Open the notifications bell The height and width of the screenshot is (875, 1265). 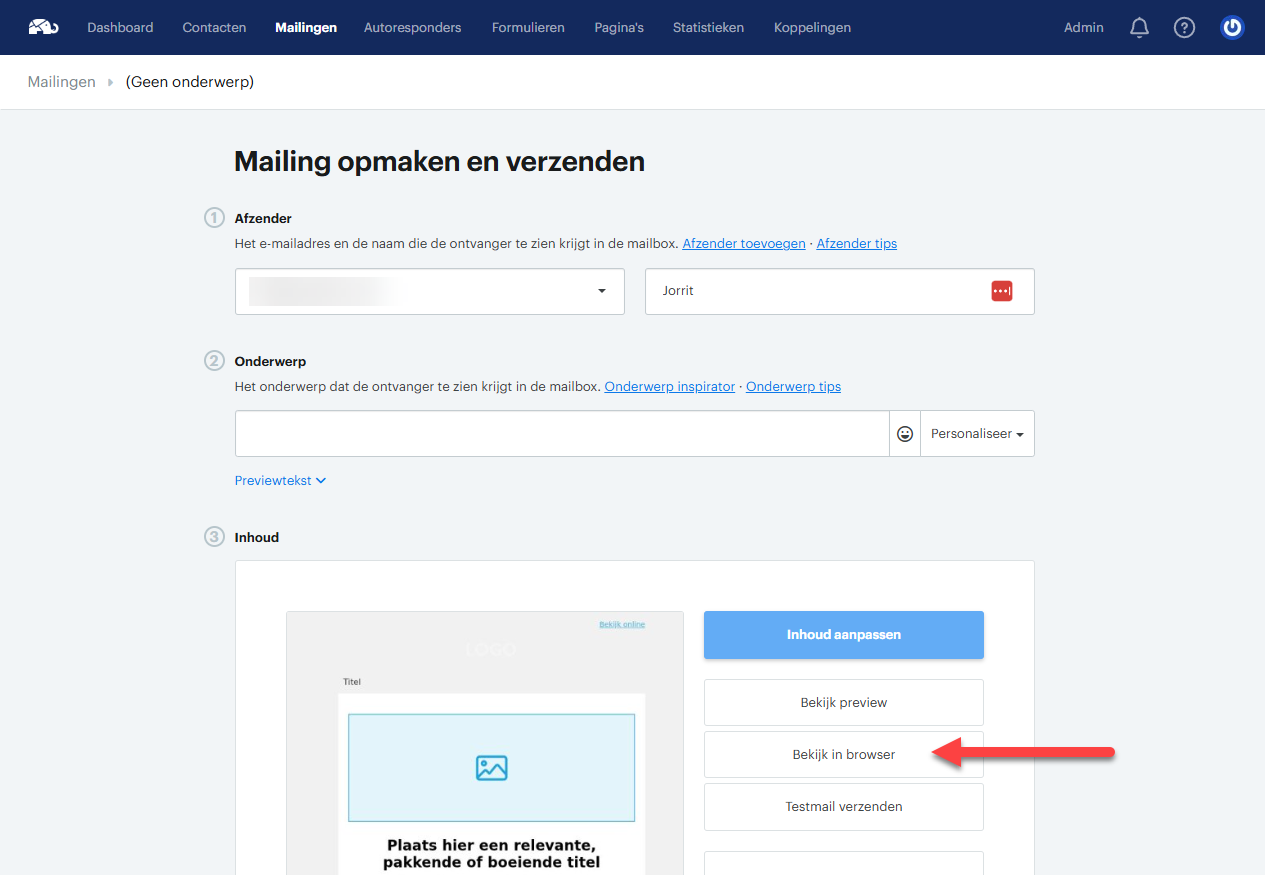coord(1139,28)
